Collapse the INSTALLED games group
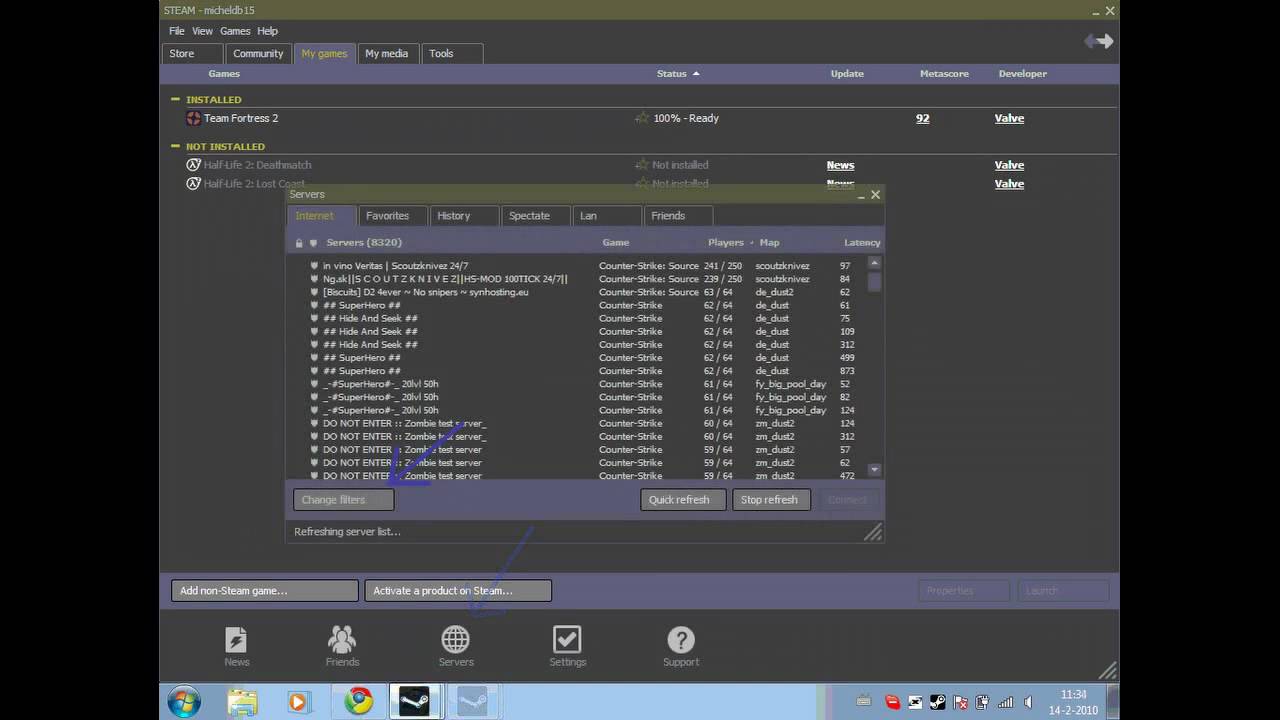This screenshot has height=720, width=1280. coord(175,99)
